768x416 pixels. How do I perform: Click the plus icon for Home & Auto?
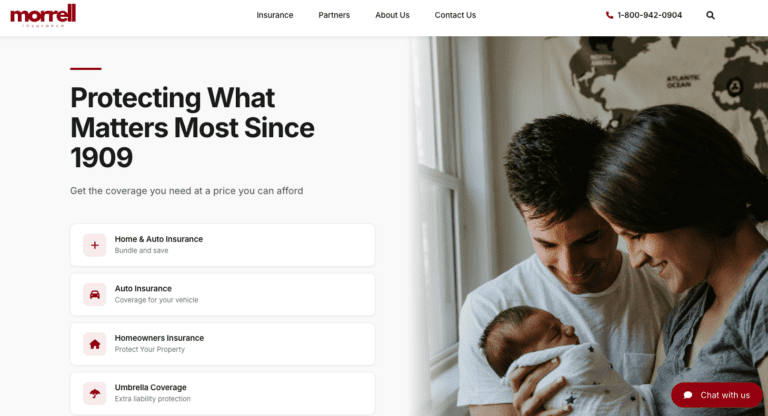click(x=95, y=245)
